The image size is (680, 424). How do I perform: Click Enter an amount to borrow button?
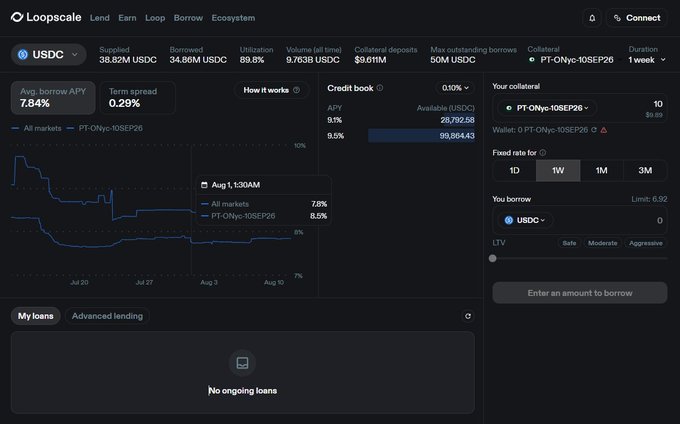(580, 293)
